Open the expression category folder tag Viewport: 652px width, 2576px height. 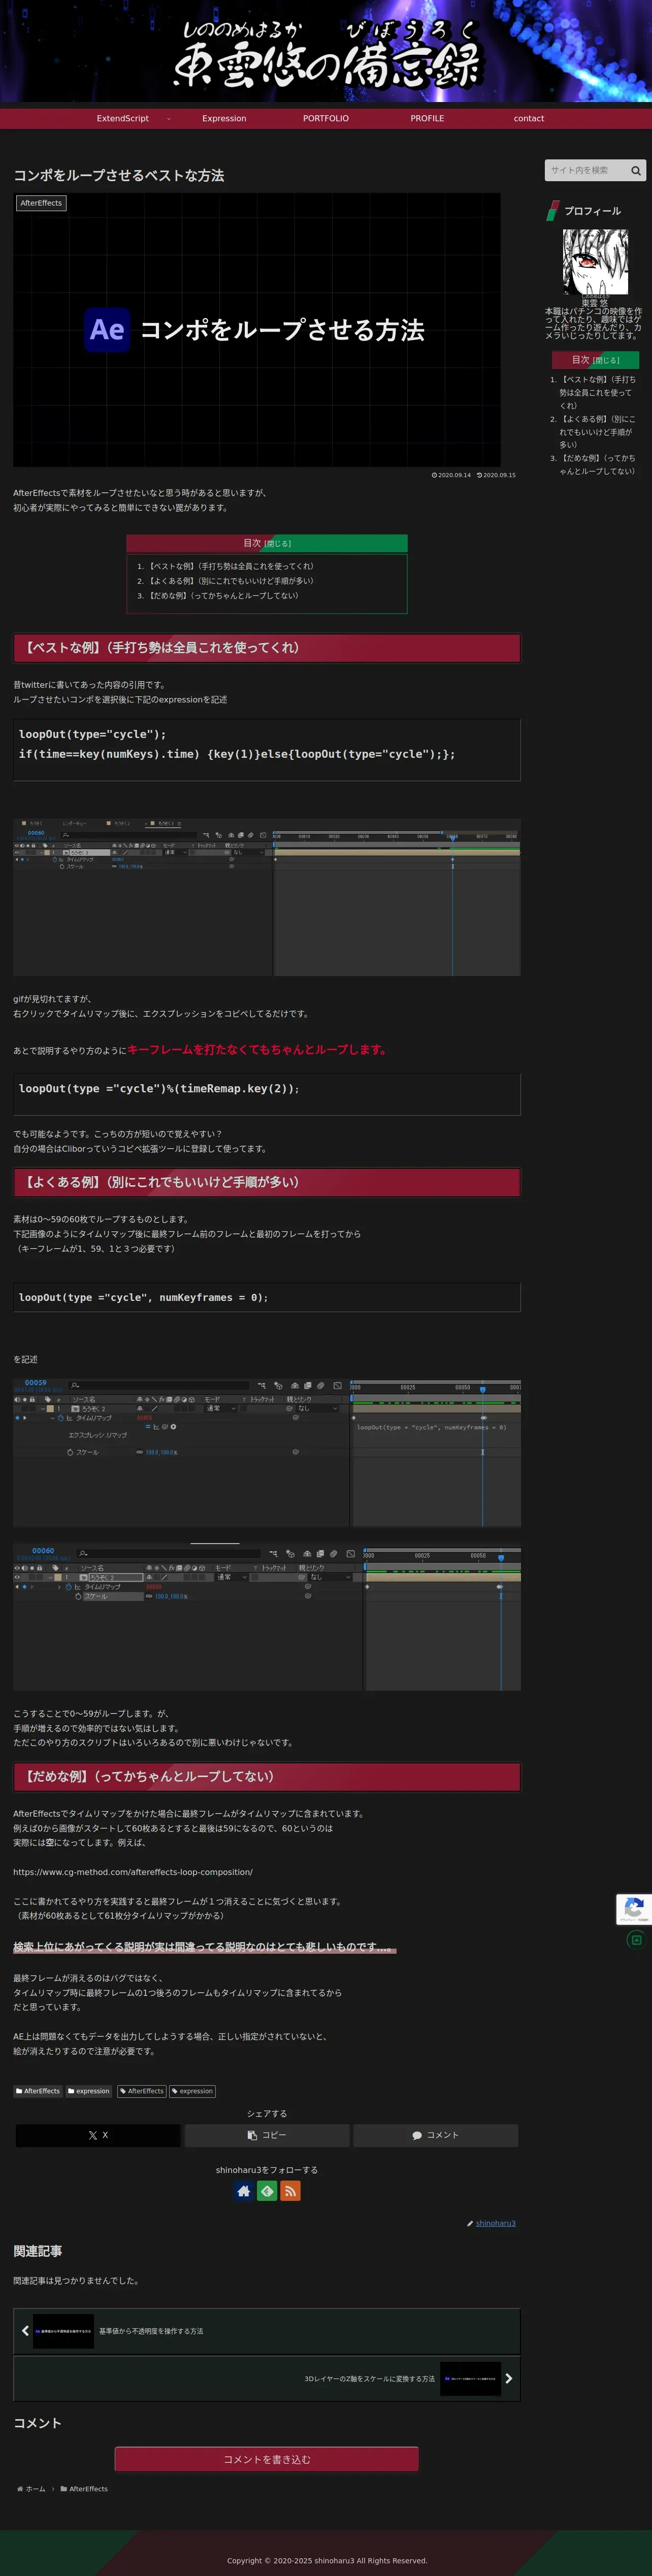coord(89,2091)
